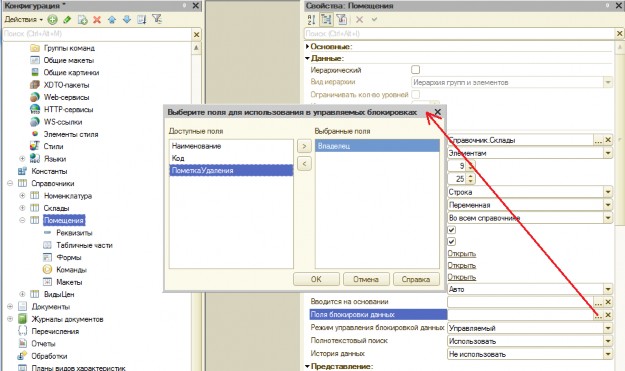This screenshot has height=371, width=625.
Task: Open the Переменная dropdown
Action: 607,205
